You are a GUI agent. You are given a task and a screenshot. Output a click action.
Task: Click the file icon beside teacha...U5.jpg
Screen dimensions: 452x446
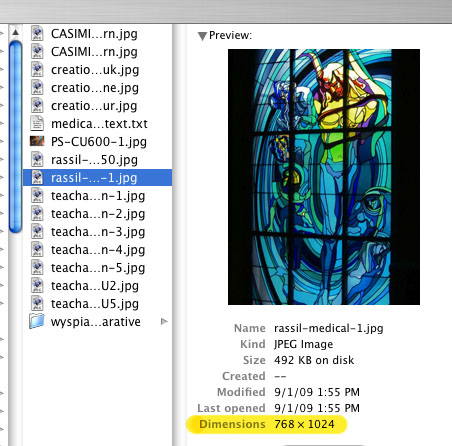[37, 304]
